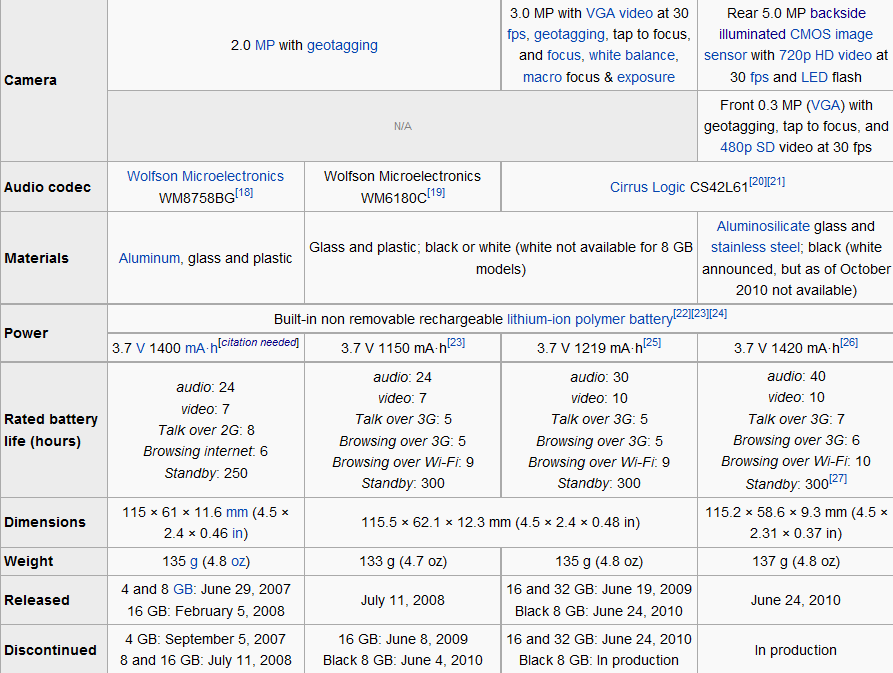Click the N/A camera cell
Viewport: 893px width, 673px height.
click(x=402, y=126)
